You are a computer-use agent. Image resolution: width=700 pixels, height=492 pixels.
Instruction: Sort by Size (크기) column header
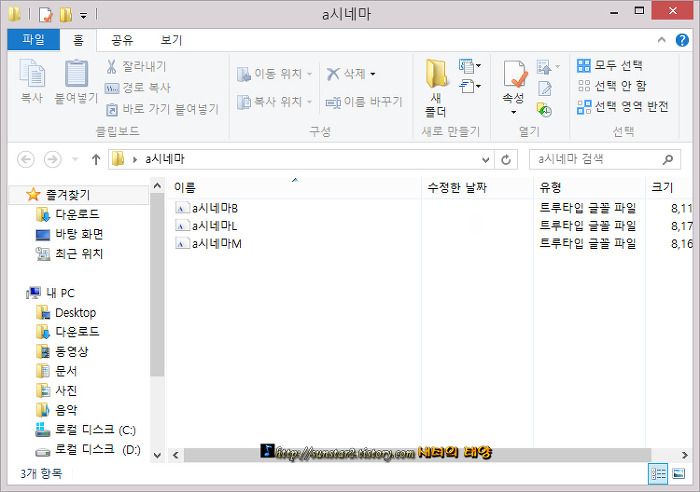click(670, 188)
